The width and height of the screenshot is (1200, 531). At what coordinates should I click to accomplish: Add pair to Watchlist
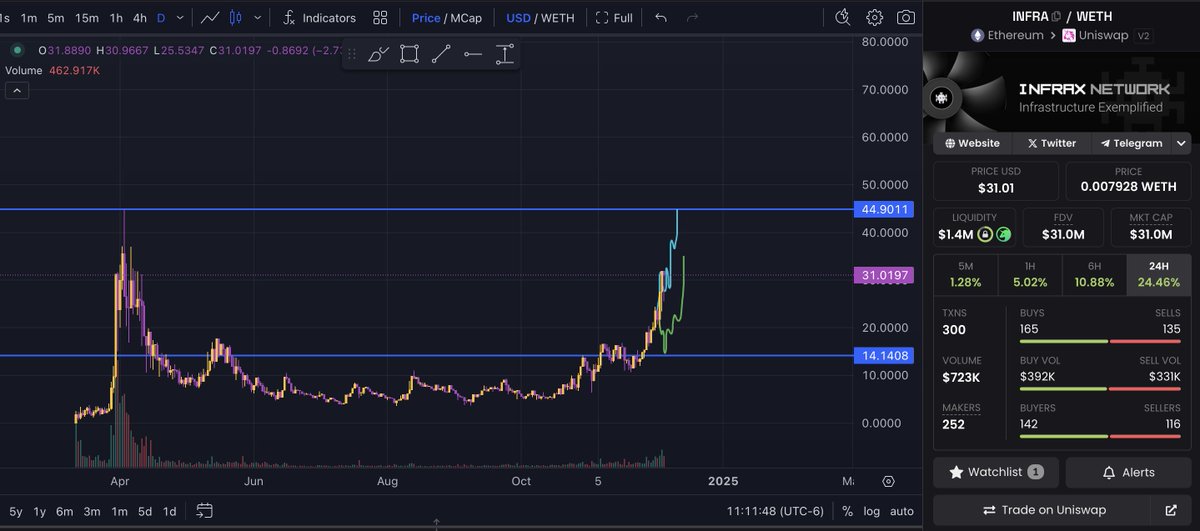[995, 472]
